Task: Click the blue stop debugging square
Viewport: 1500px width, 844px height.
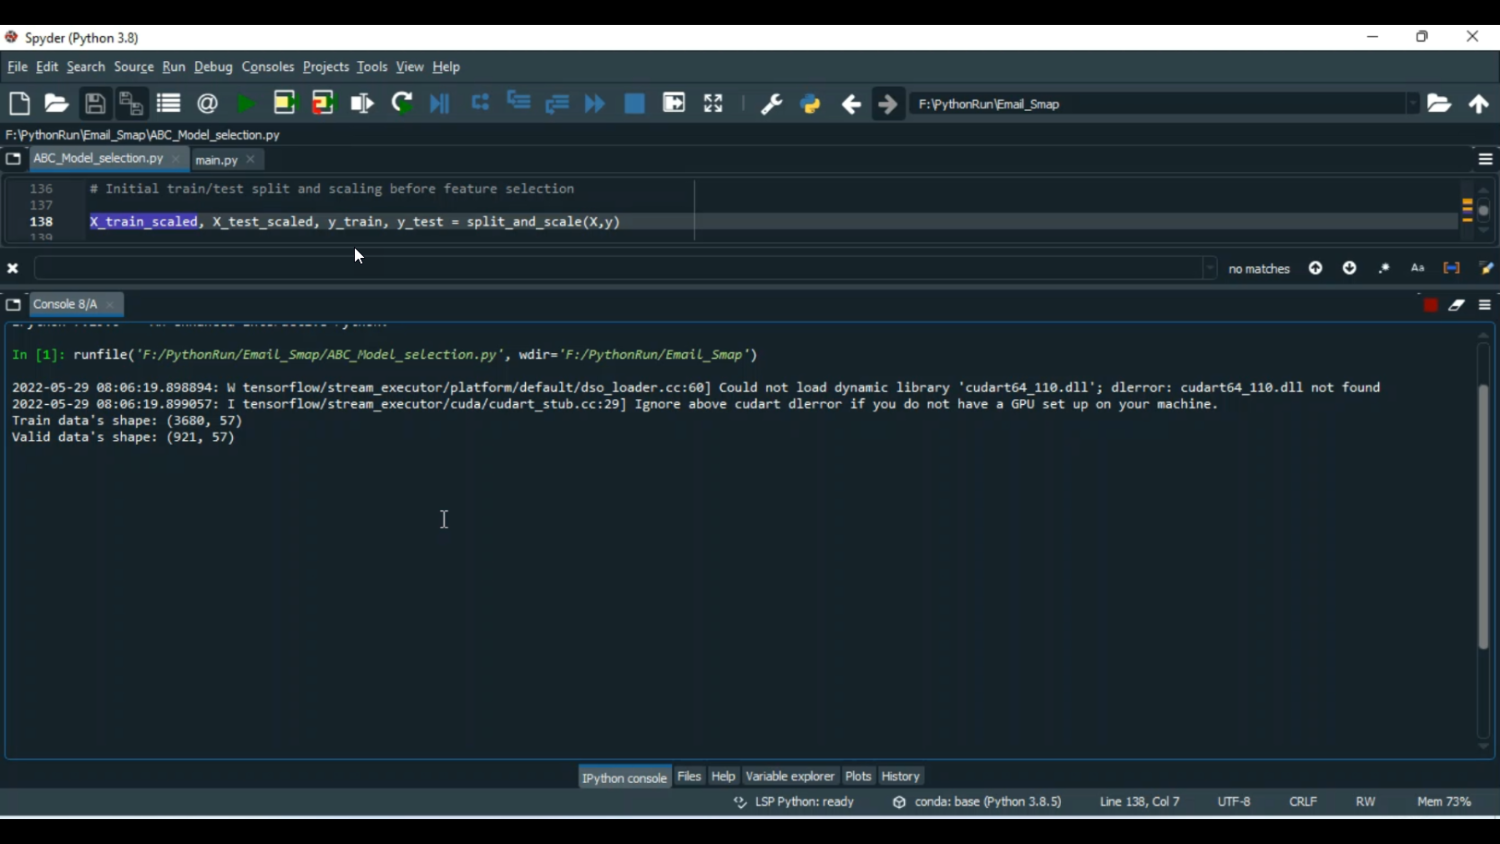Action: [x=634, y=104]
